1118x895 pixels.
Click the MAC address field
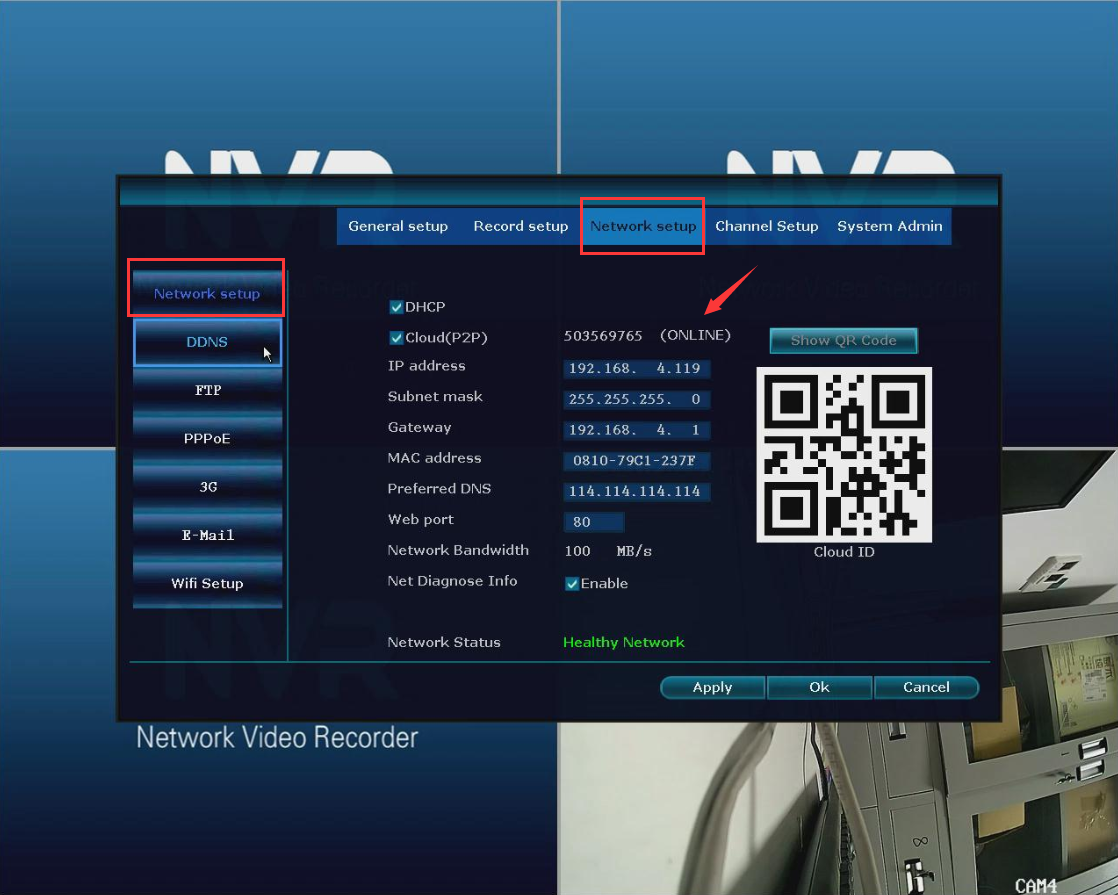(637, 461)
